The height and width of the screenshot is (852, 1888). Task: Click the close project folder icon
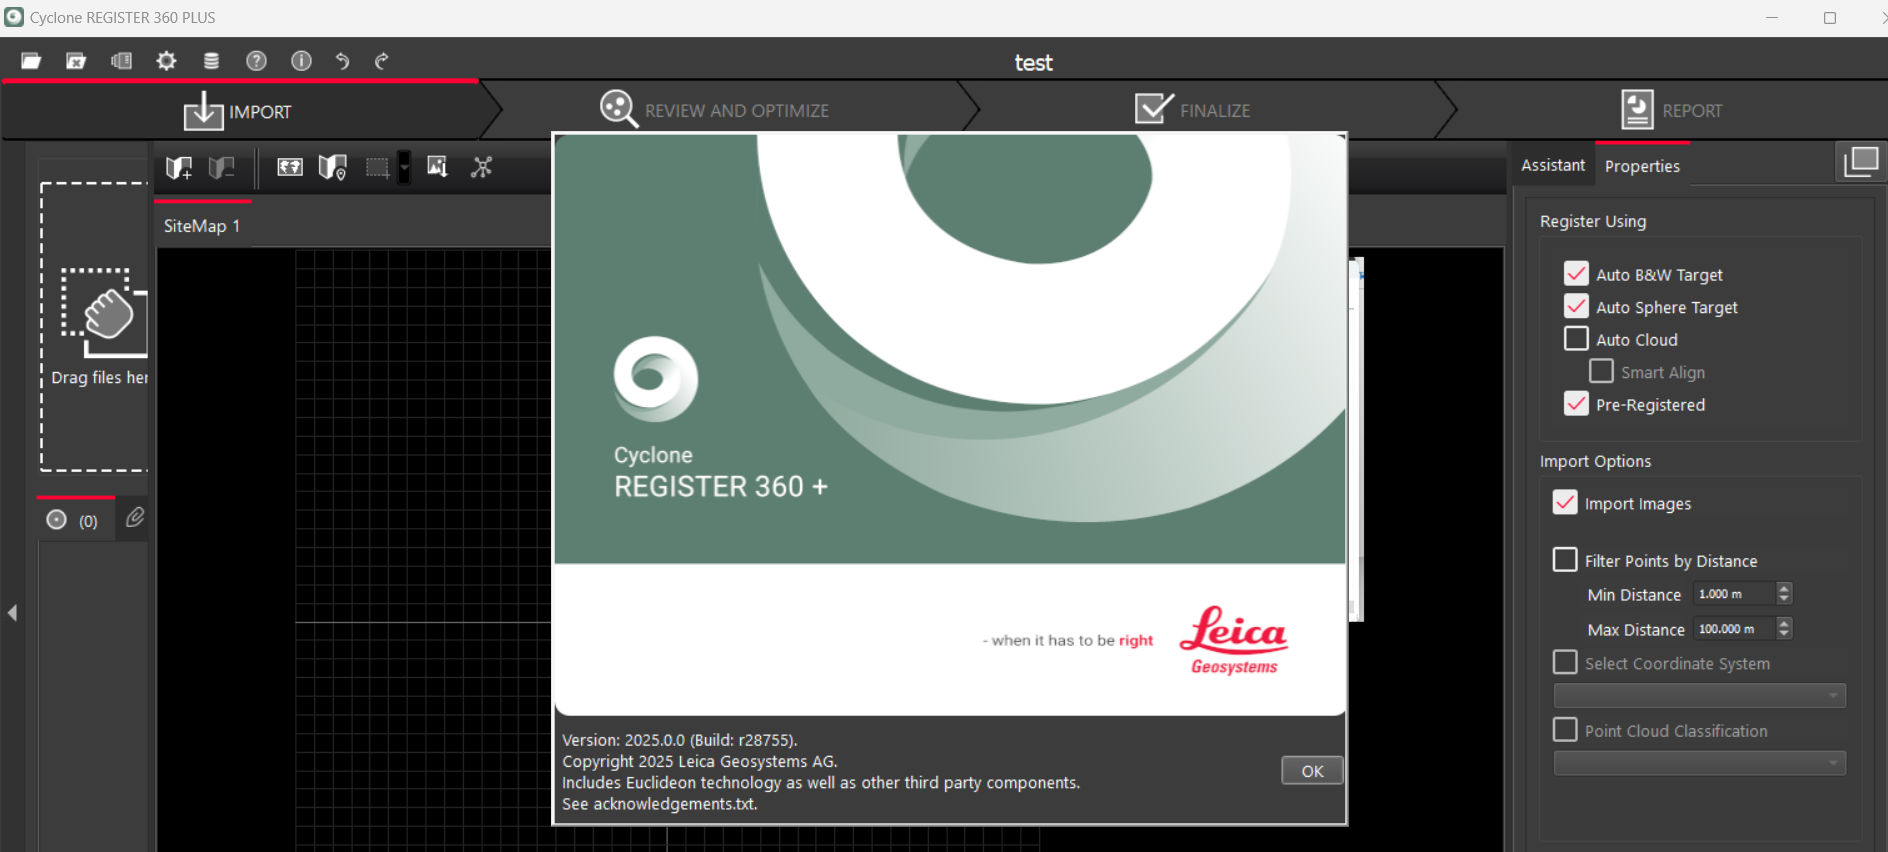pyautogui.click(x=76, y=61)
